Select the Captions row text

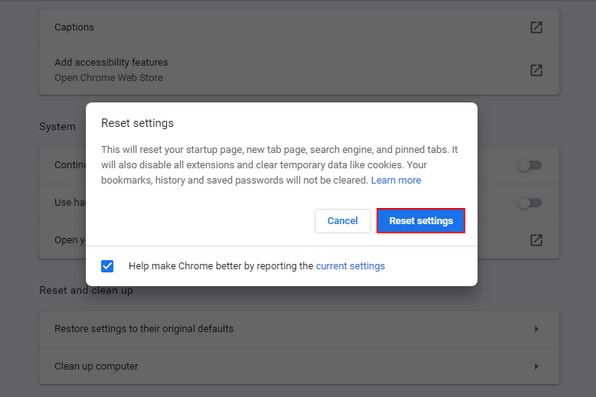tap(74, 27)
